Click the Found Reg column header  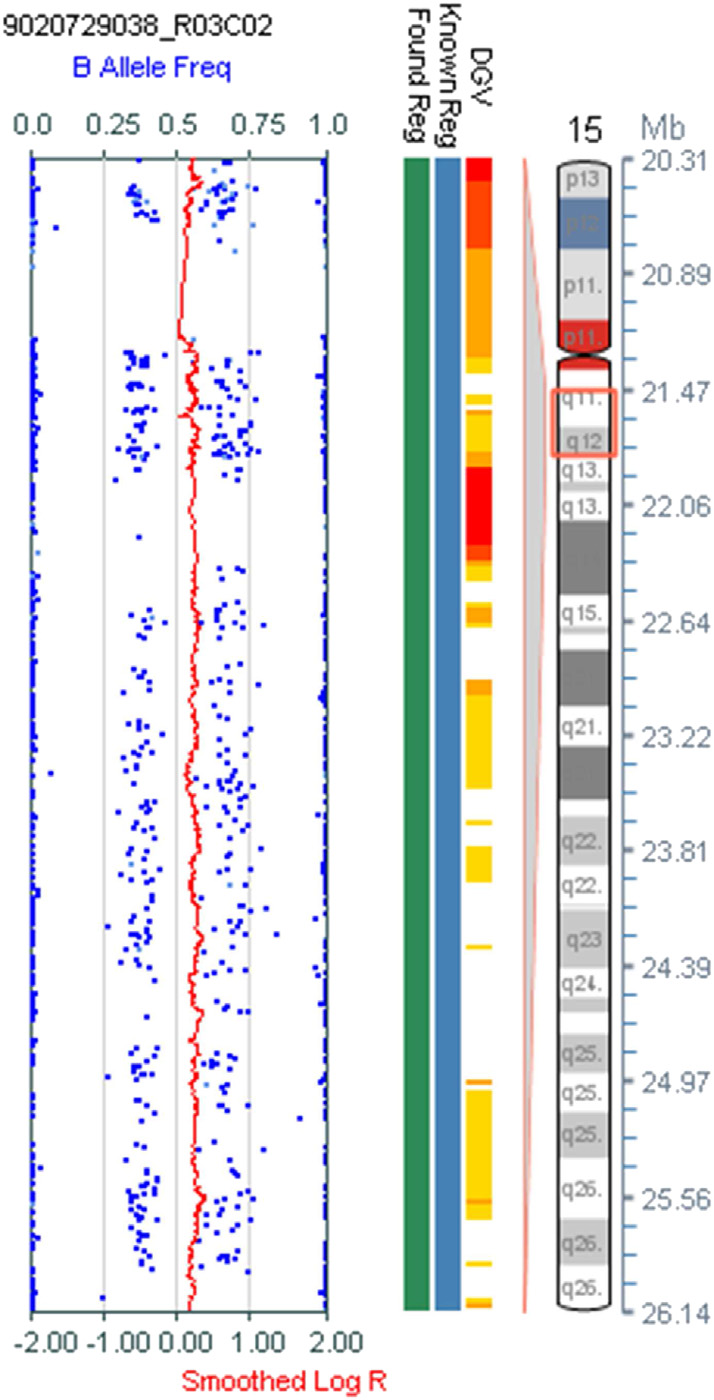[417, 70]
